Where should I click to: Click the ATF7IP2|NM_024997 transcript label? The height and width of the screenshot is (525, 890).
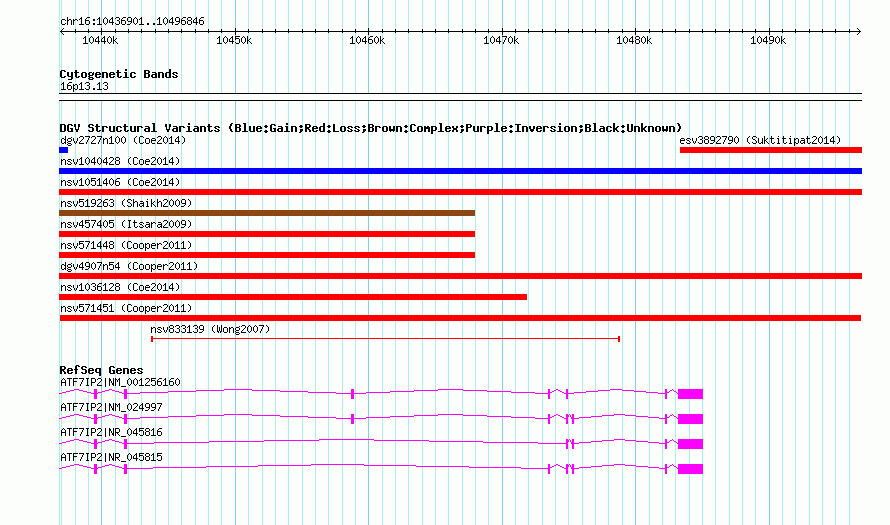[111, 408]
